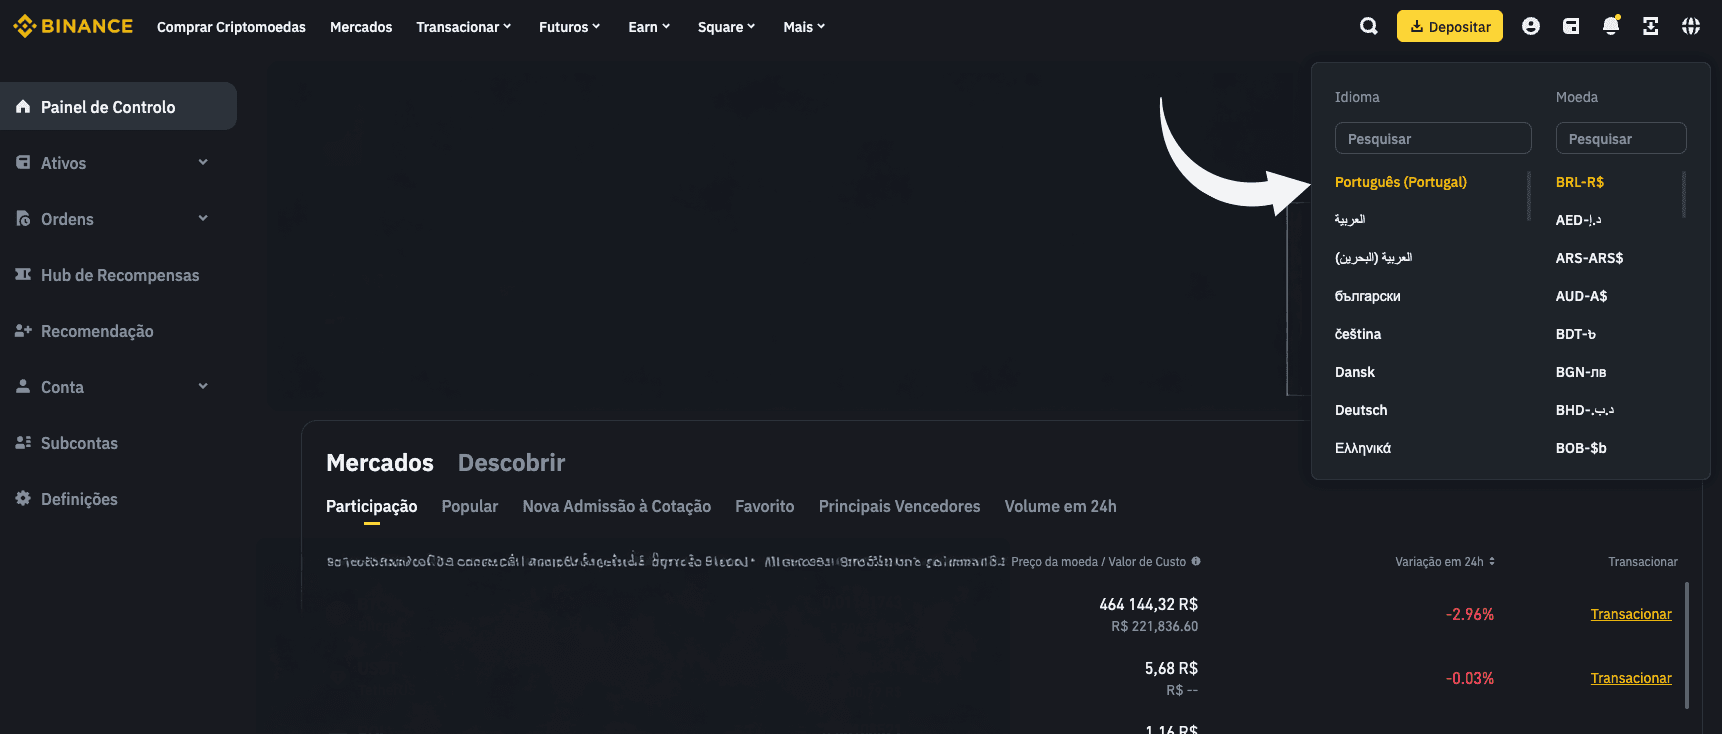This screenshot has width=1722, height=734.
Task: Click the globe language icon
Action: pyautogui.click(x=1691, y=26)
